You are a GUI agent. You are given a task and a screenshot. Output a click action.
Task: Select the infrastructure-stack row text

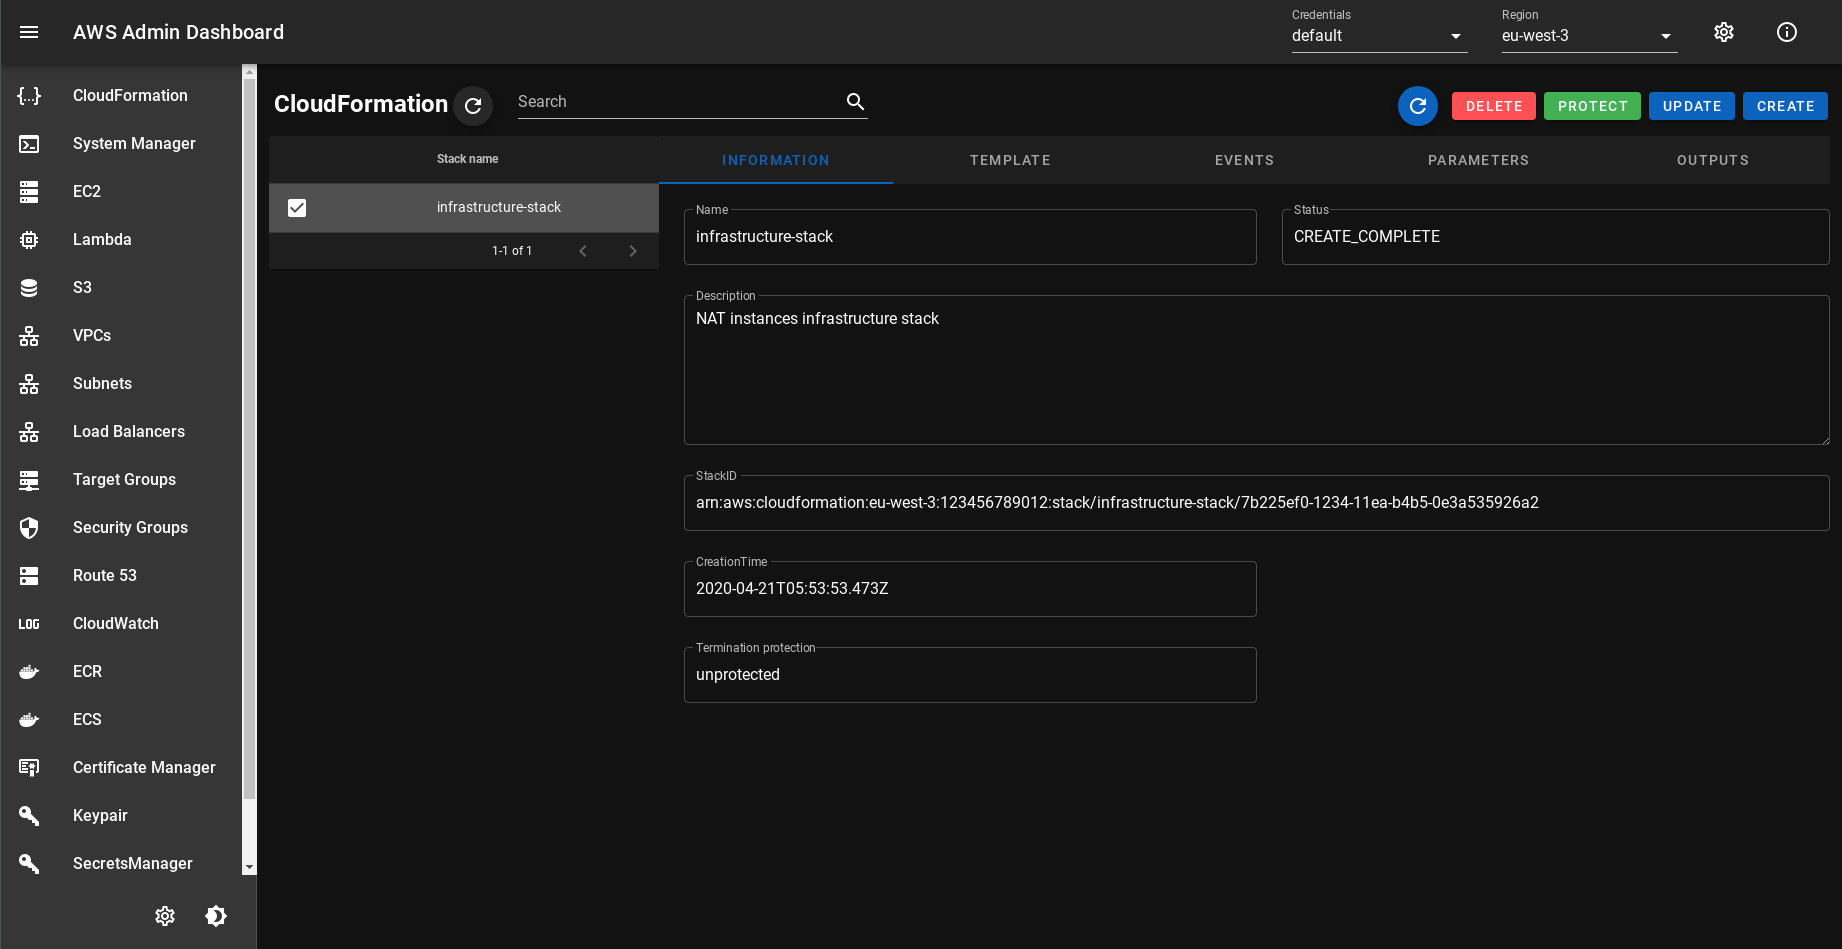point(499,207)
